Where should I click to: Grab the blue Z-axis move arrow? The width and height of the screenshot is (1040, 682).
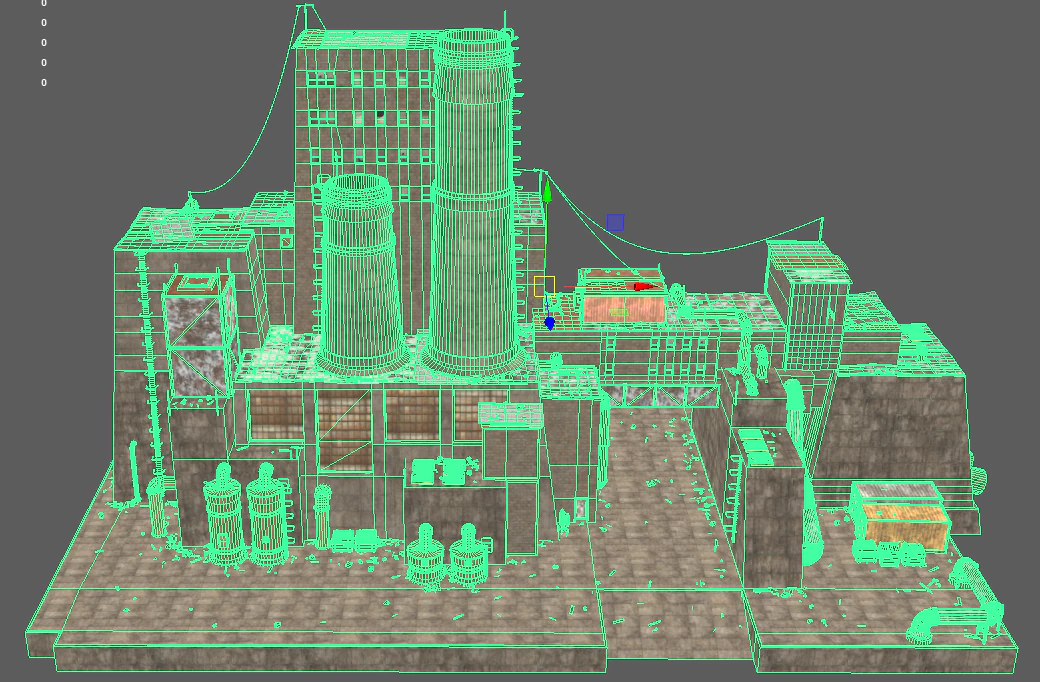point(549,323)
